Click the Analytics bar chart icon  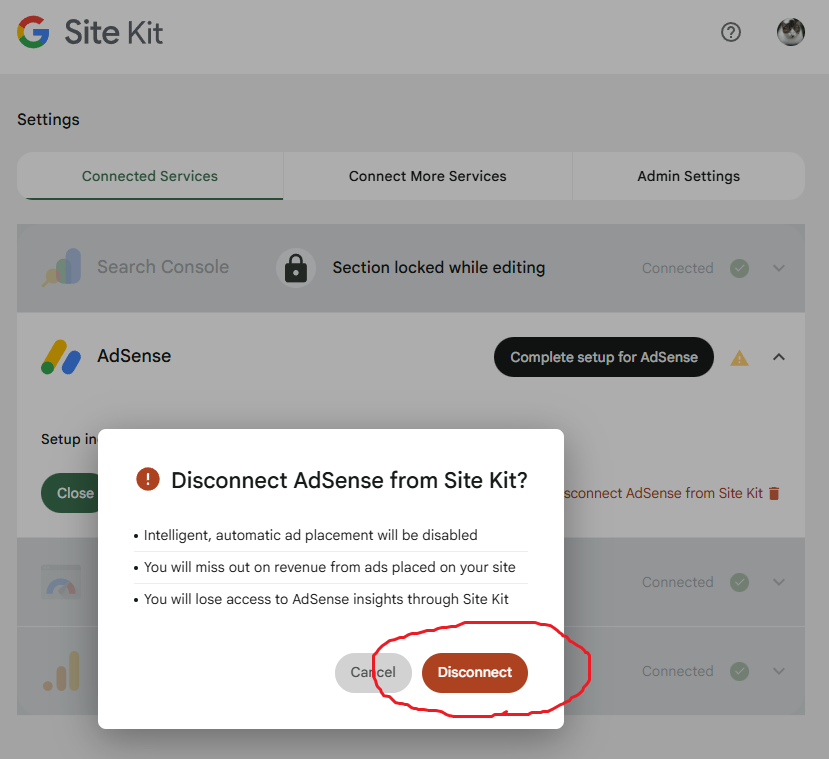[61, 672]
